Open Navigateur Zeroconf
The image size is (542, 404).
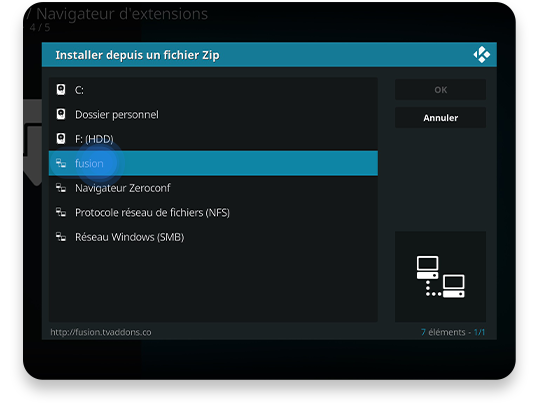point(213,188)
